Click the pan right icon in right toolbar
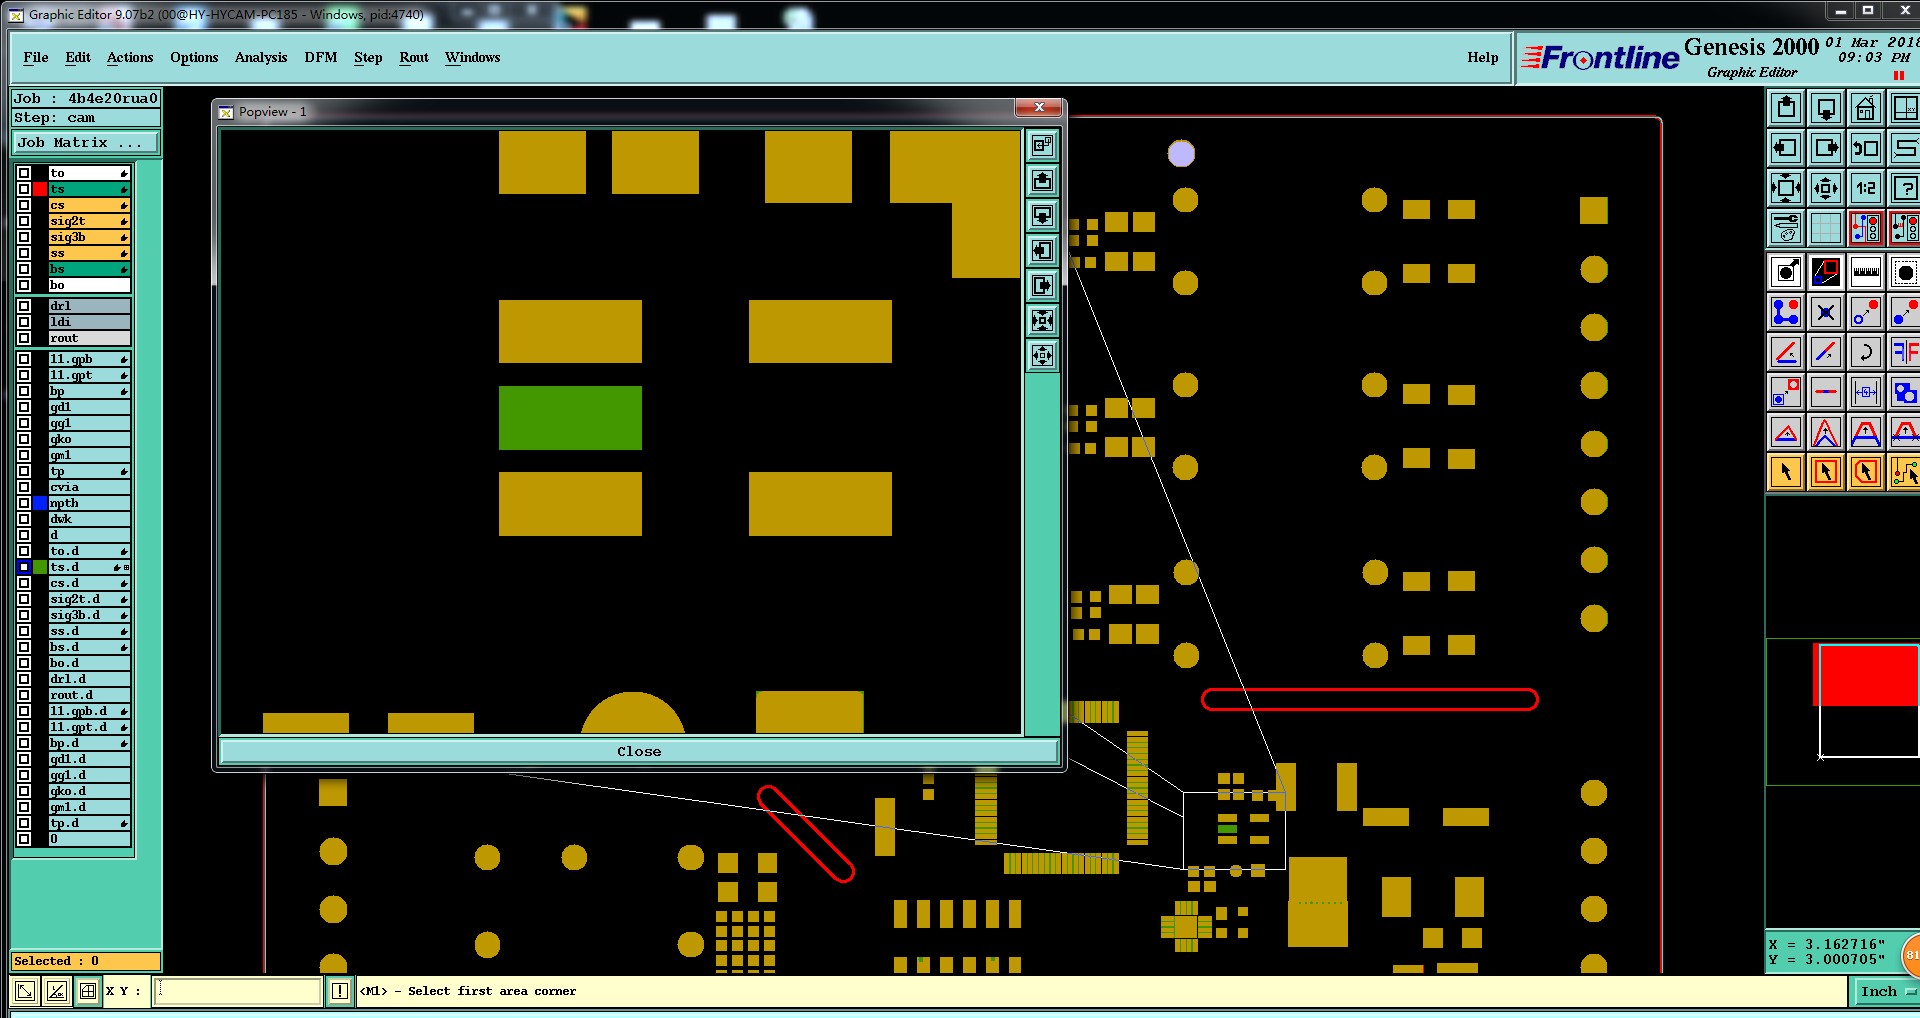 point(1826,148)
